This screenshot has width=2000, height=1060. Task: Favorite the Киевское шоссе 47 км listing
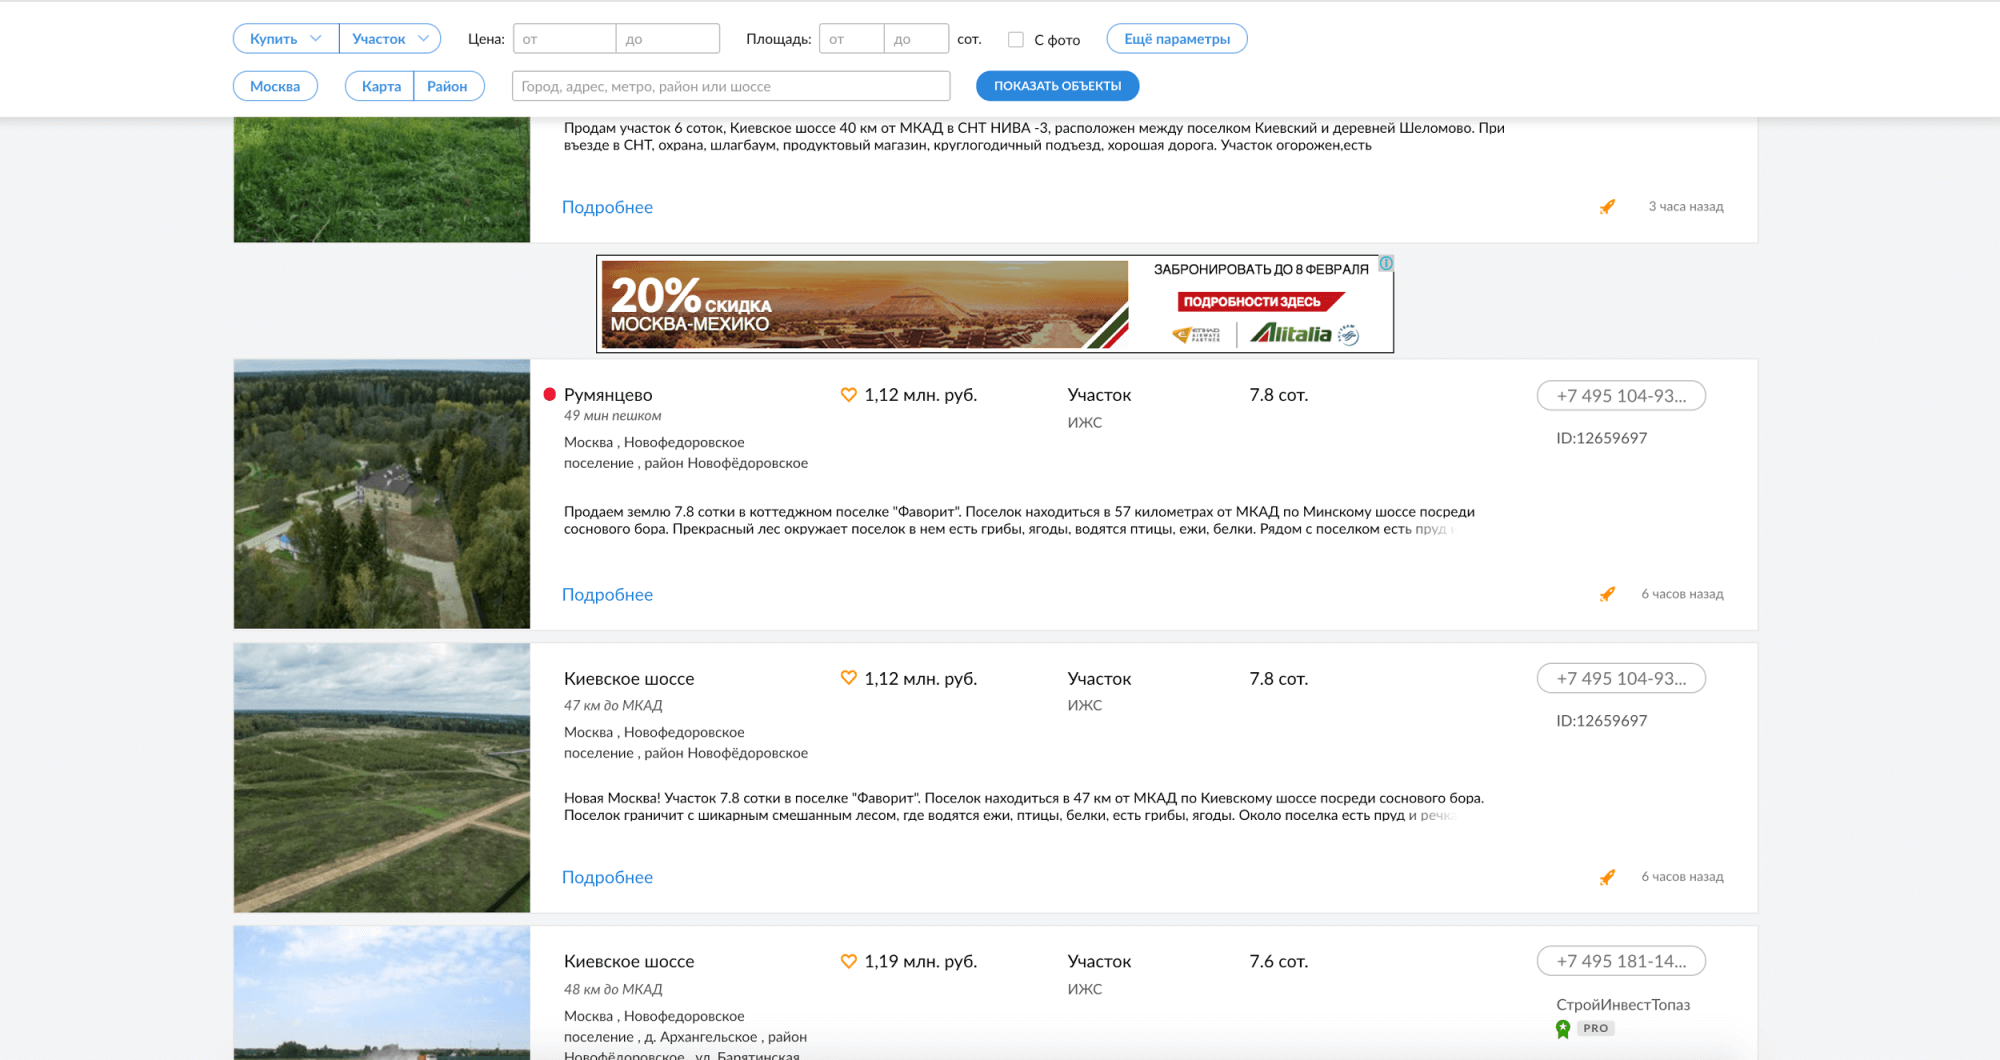pyautogui.click(x=848, y=678)
